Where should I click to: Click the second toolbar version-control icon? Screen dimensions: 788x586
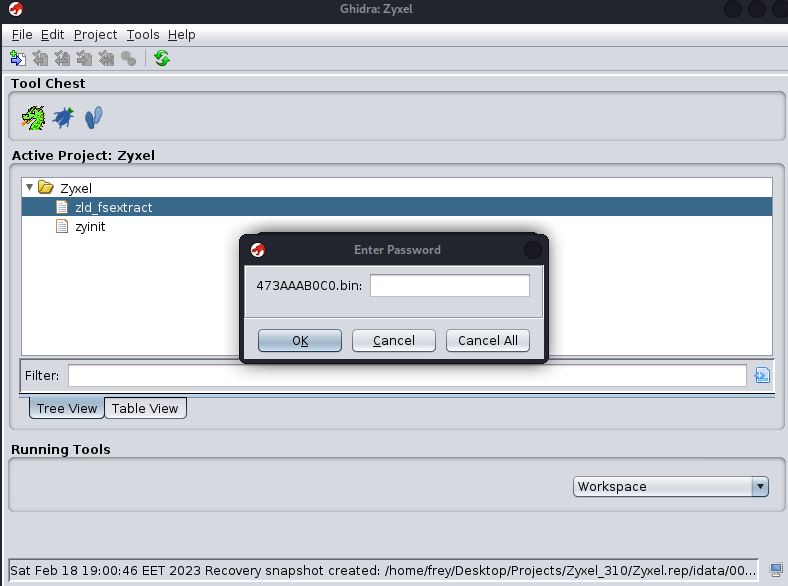pos(40,59)
